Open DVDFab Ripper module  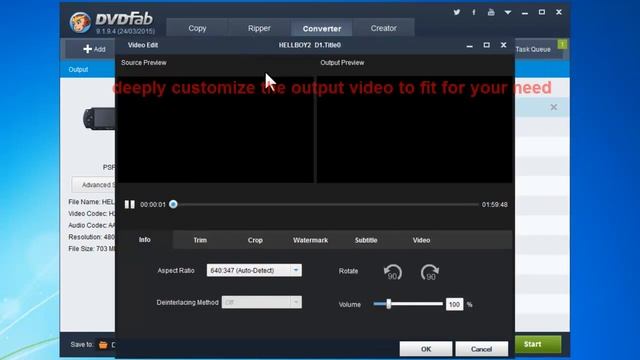tap(259, 28)
